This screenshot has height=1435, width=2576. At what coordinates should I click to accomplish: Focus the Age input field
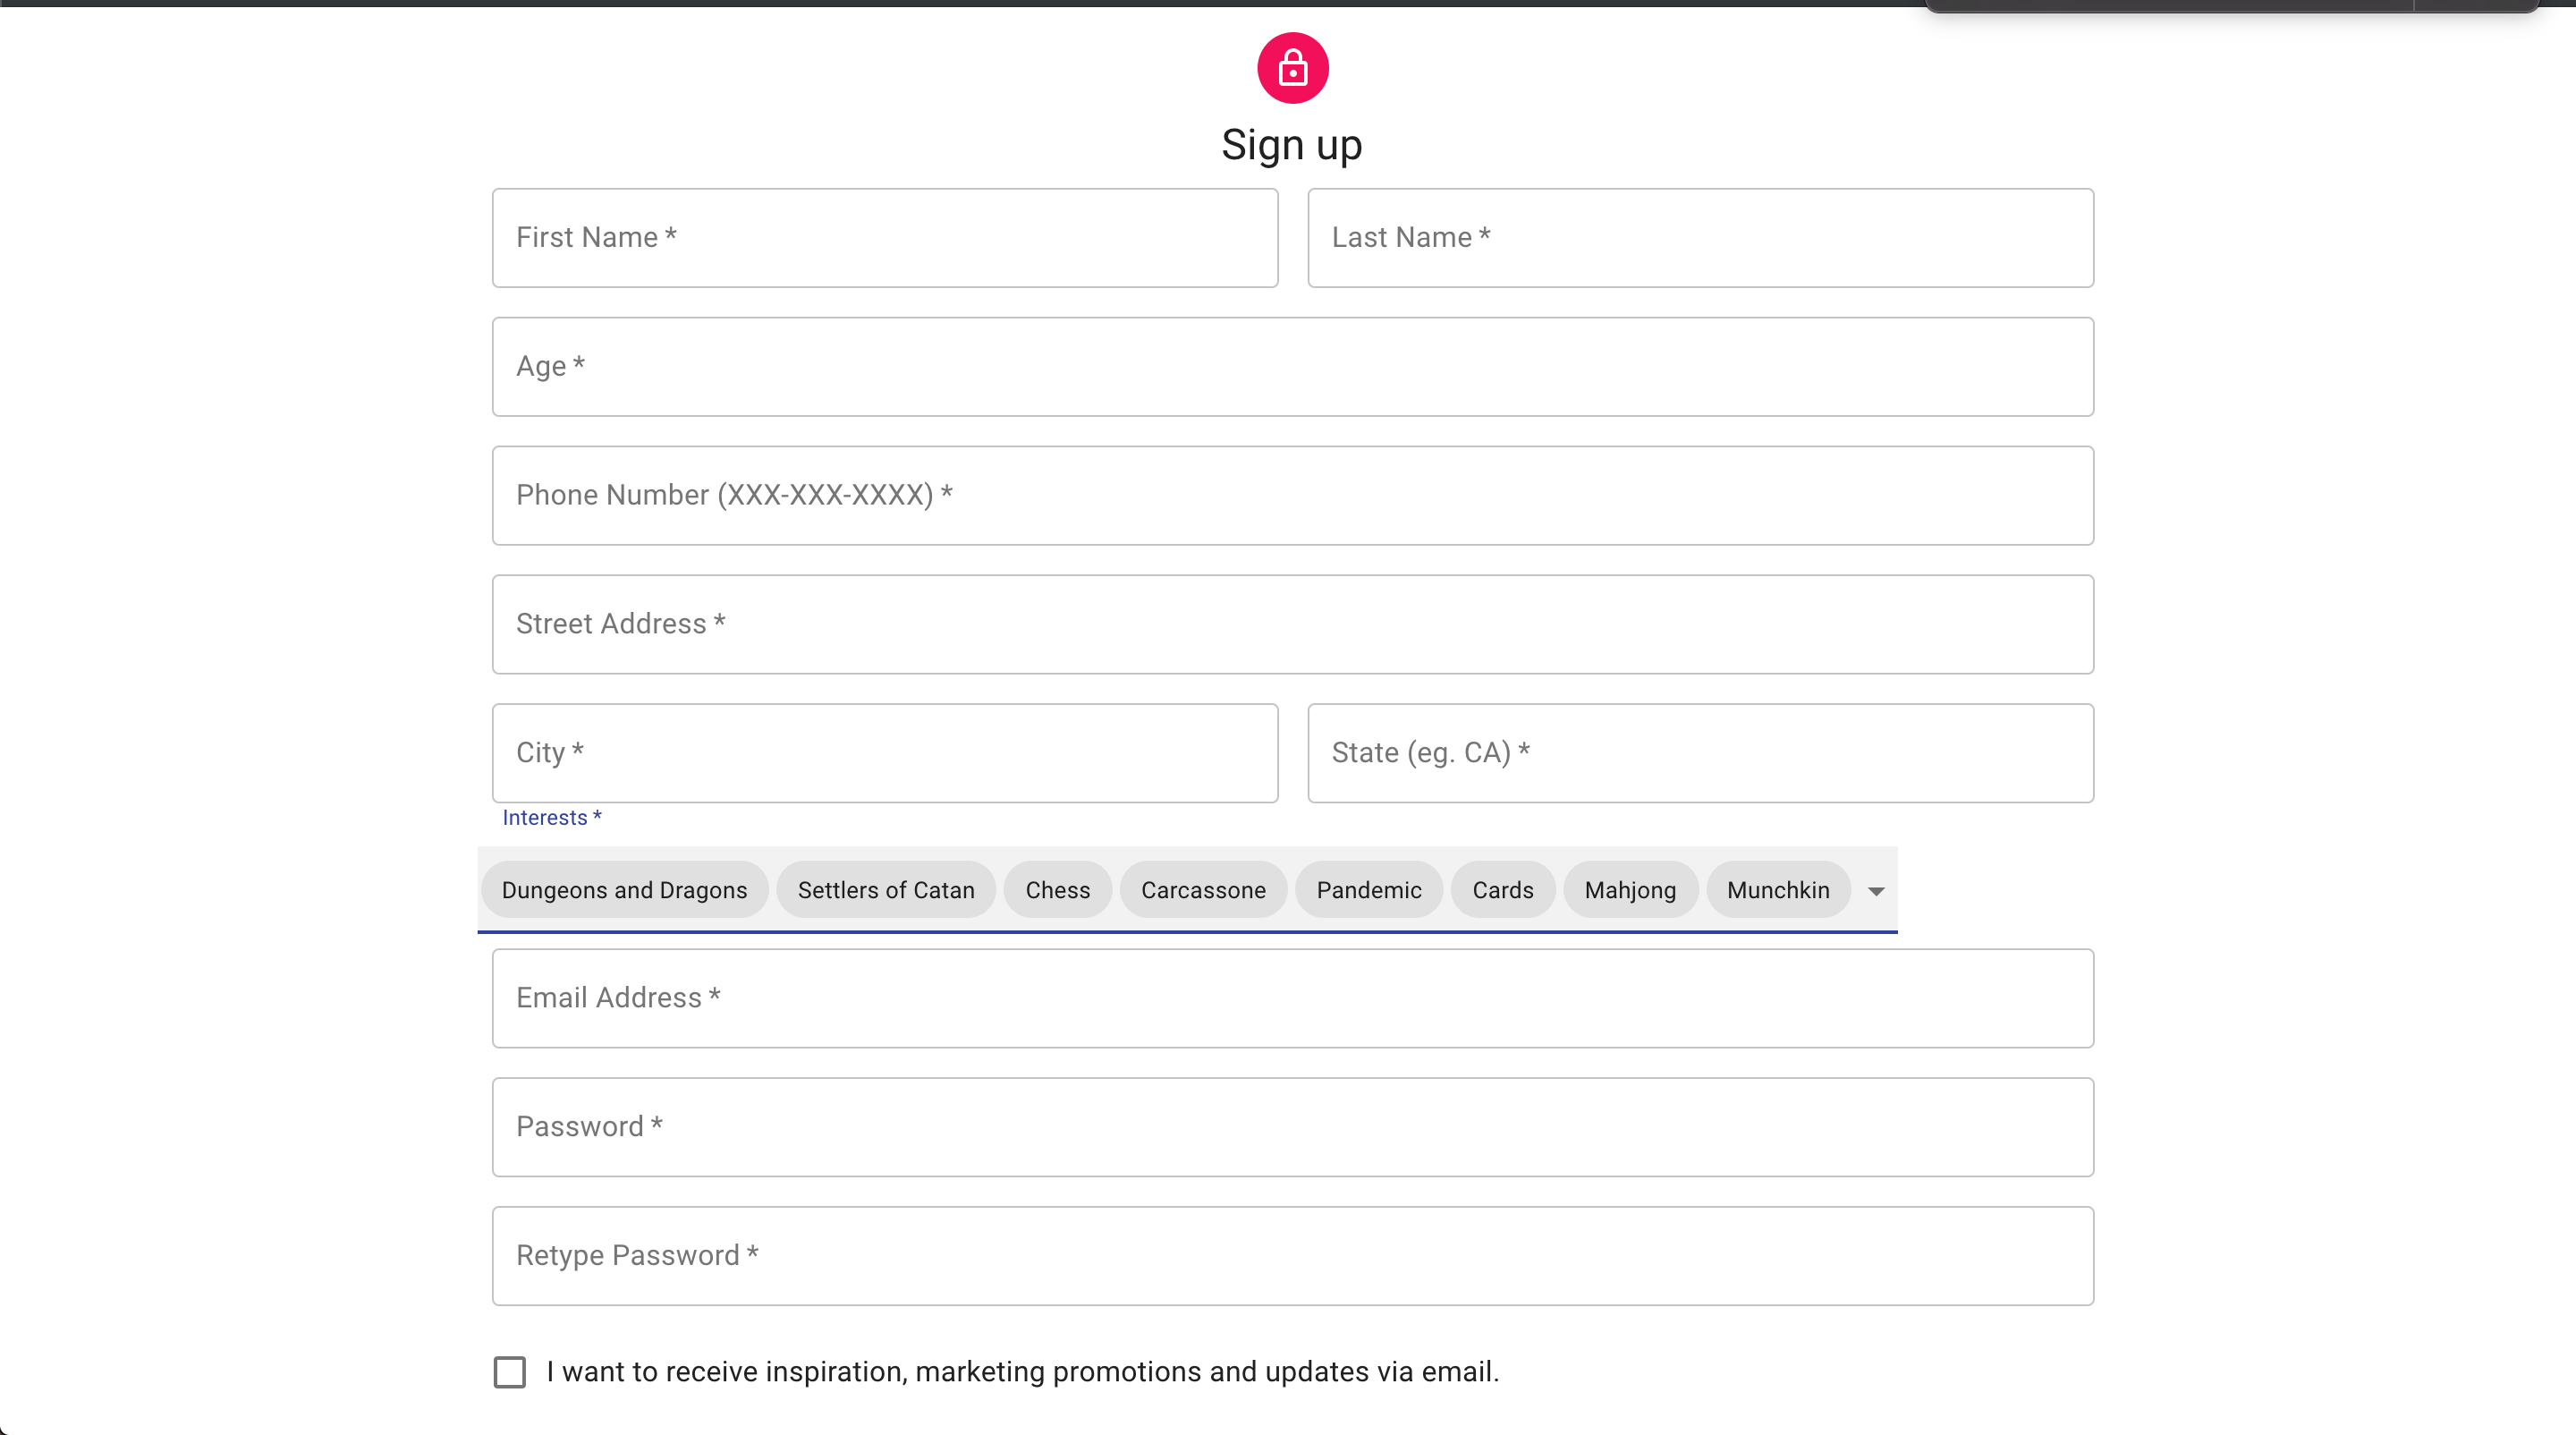click(1292, 367)
